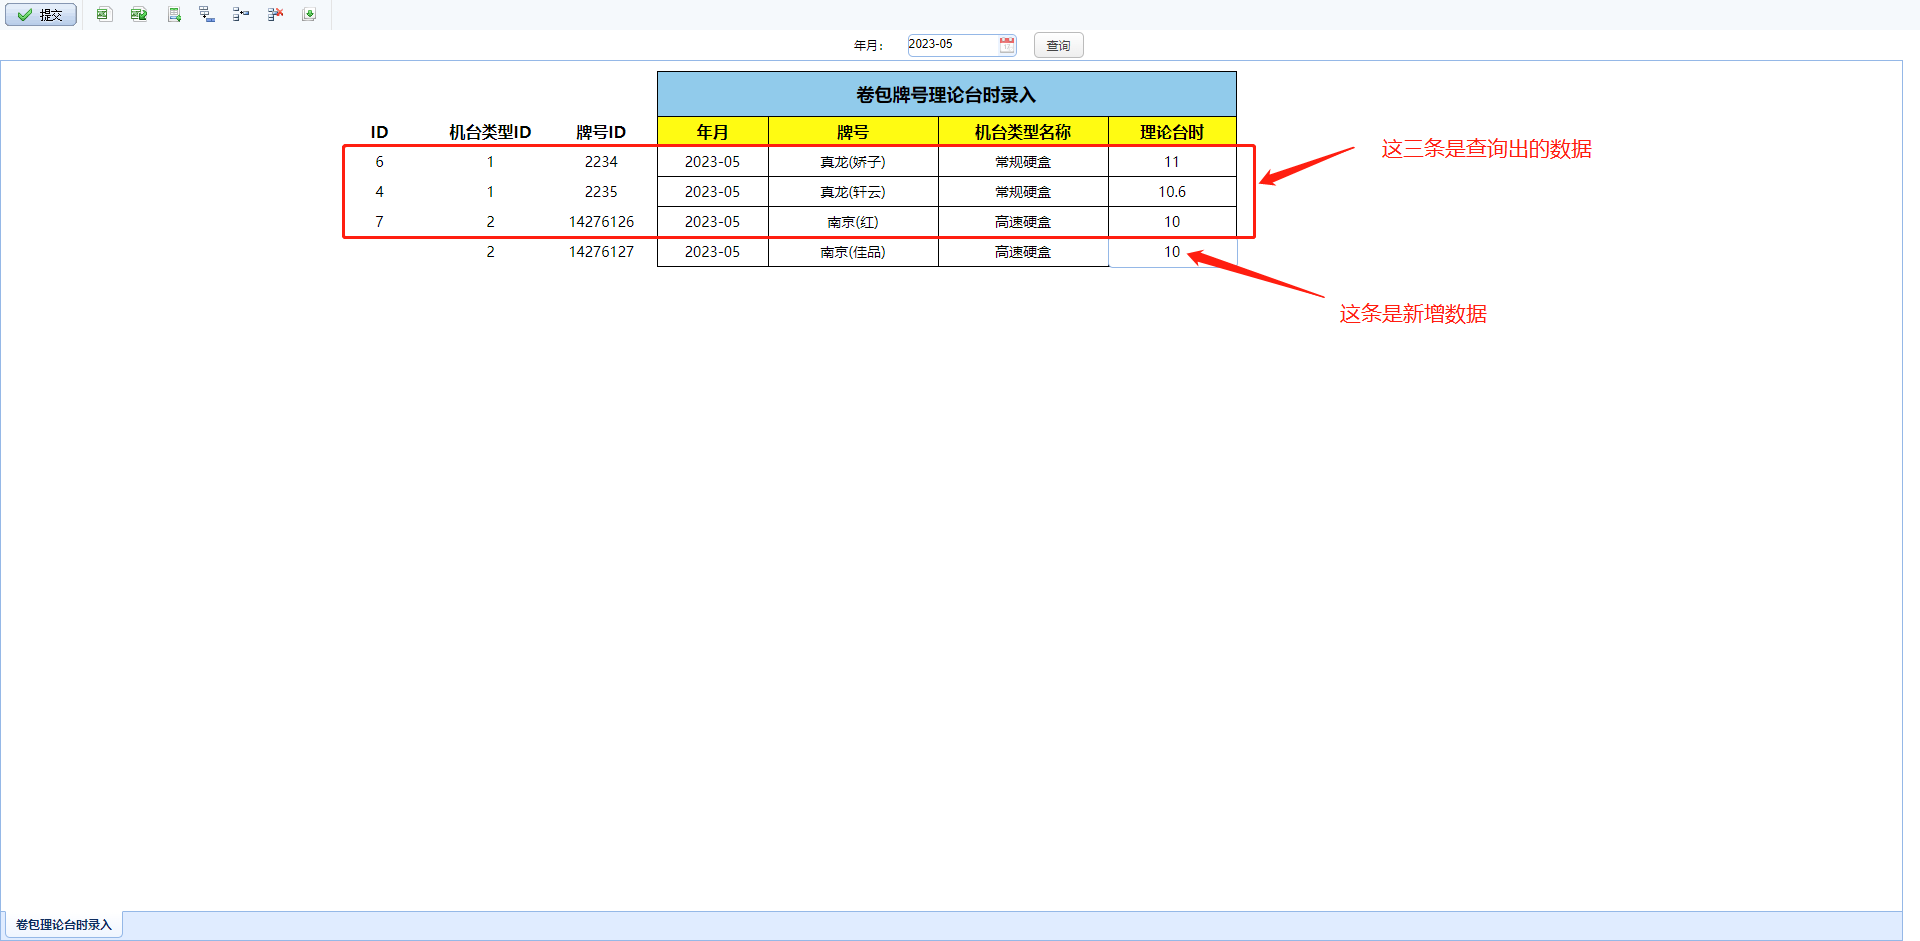
Task: Click 2023-05 in the 真龙(娇子) row
Action: [713, 162]
